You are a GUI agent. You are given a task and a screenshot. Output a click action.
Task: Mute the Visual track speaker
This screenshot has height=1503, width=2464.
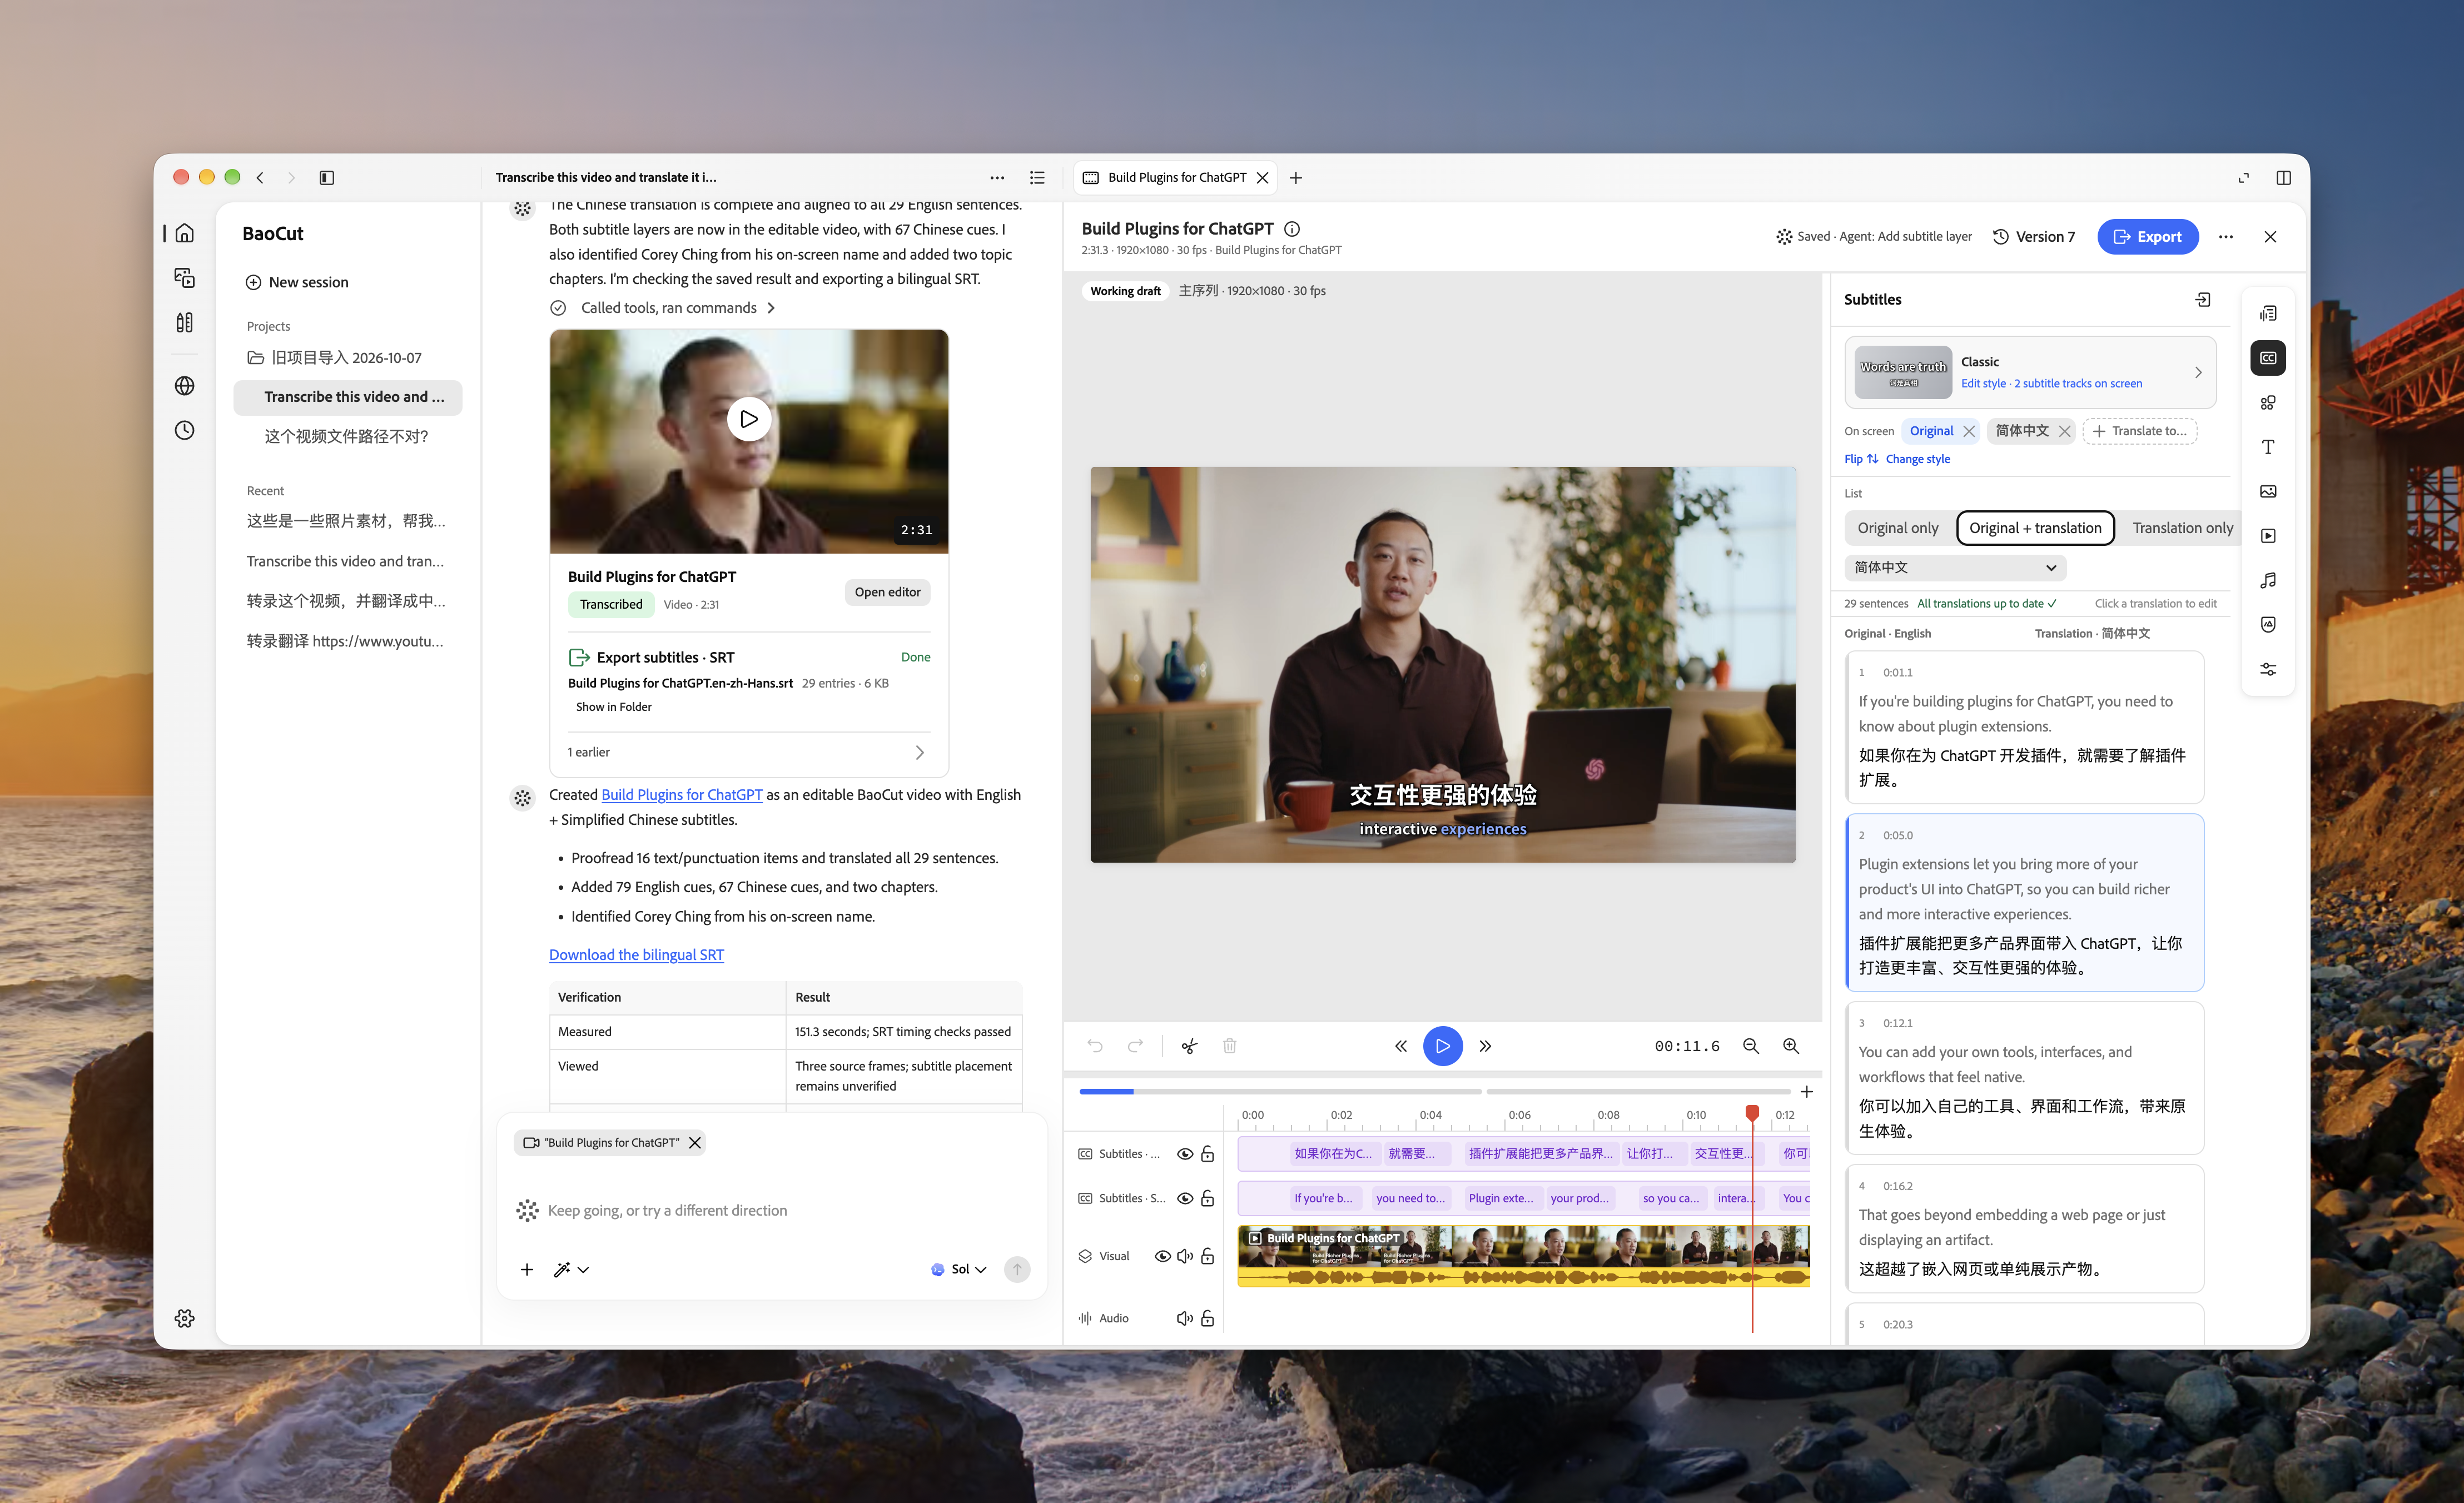pos(1184,1256)
